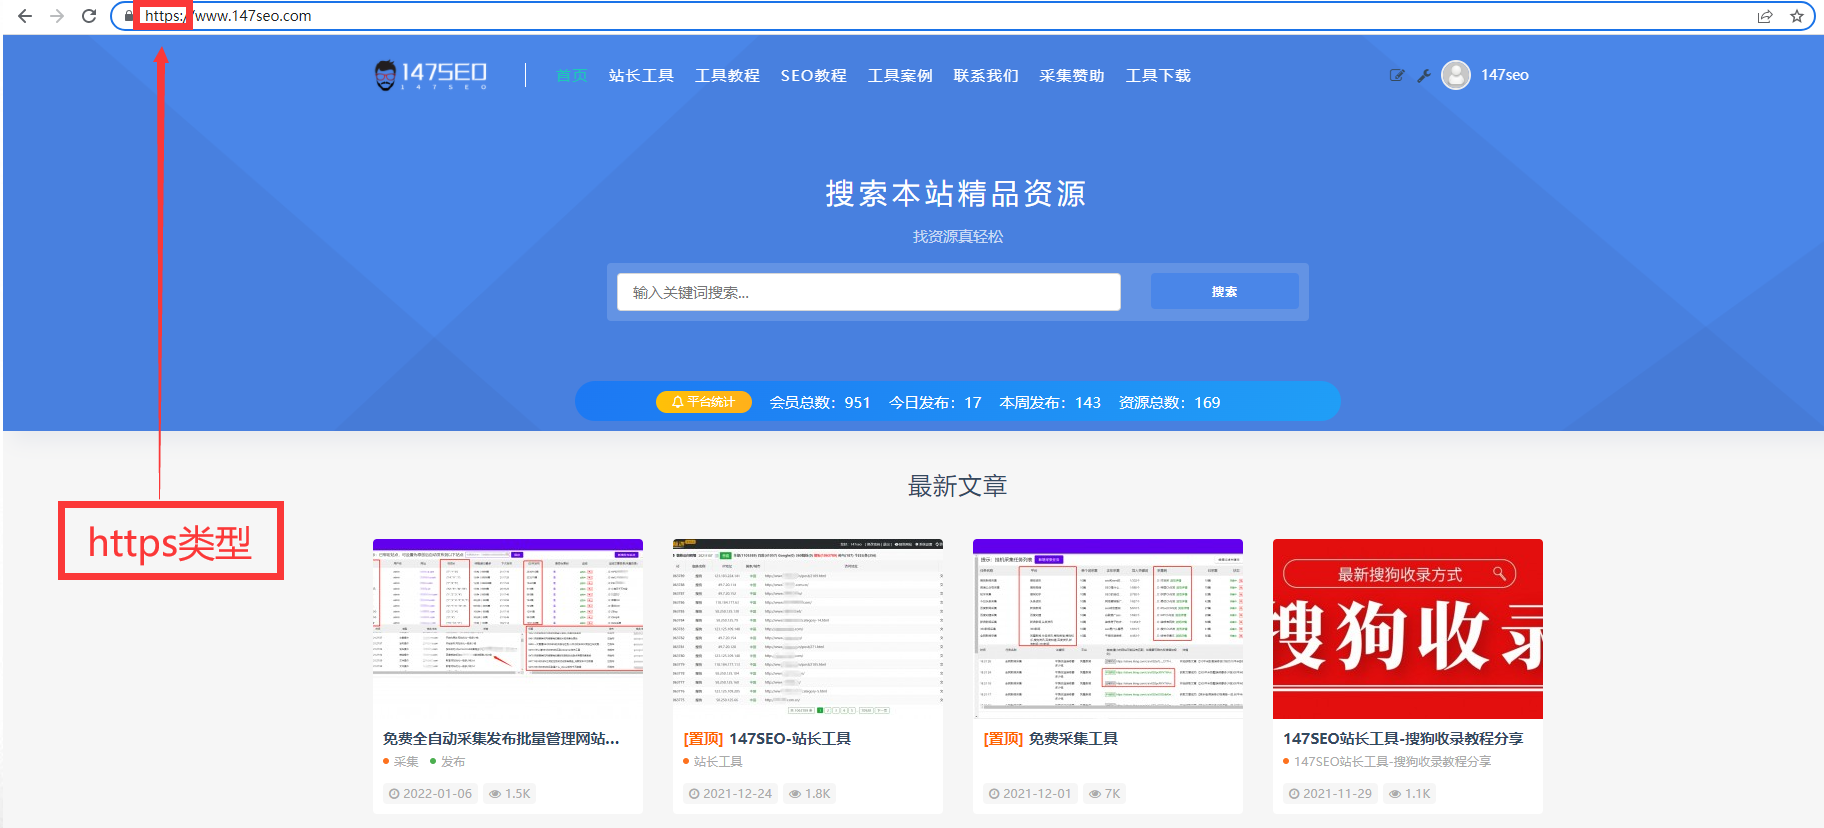Bookmark this page with the star icon
This screenshot has width=1824, height=828.
(1797, 16)
